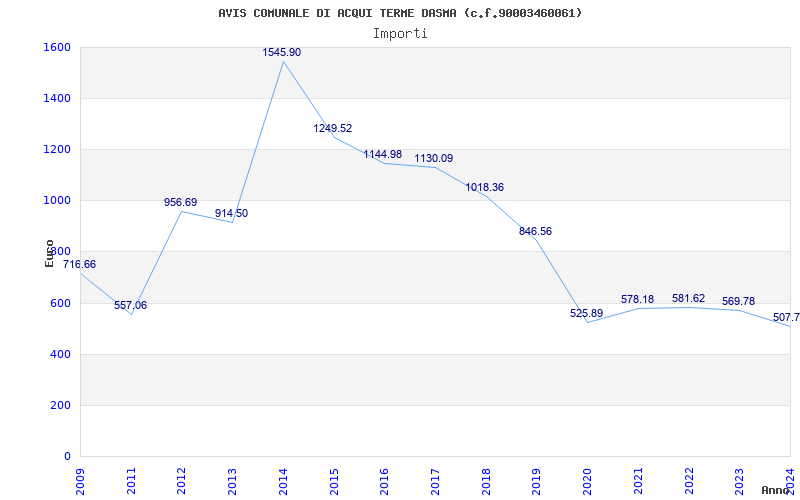Click data label 1249.52
The image size is (800, 500).
(x=333, y=128)
